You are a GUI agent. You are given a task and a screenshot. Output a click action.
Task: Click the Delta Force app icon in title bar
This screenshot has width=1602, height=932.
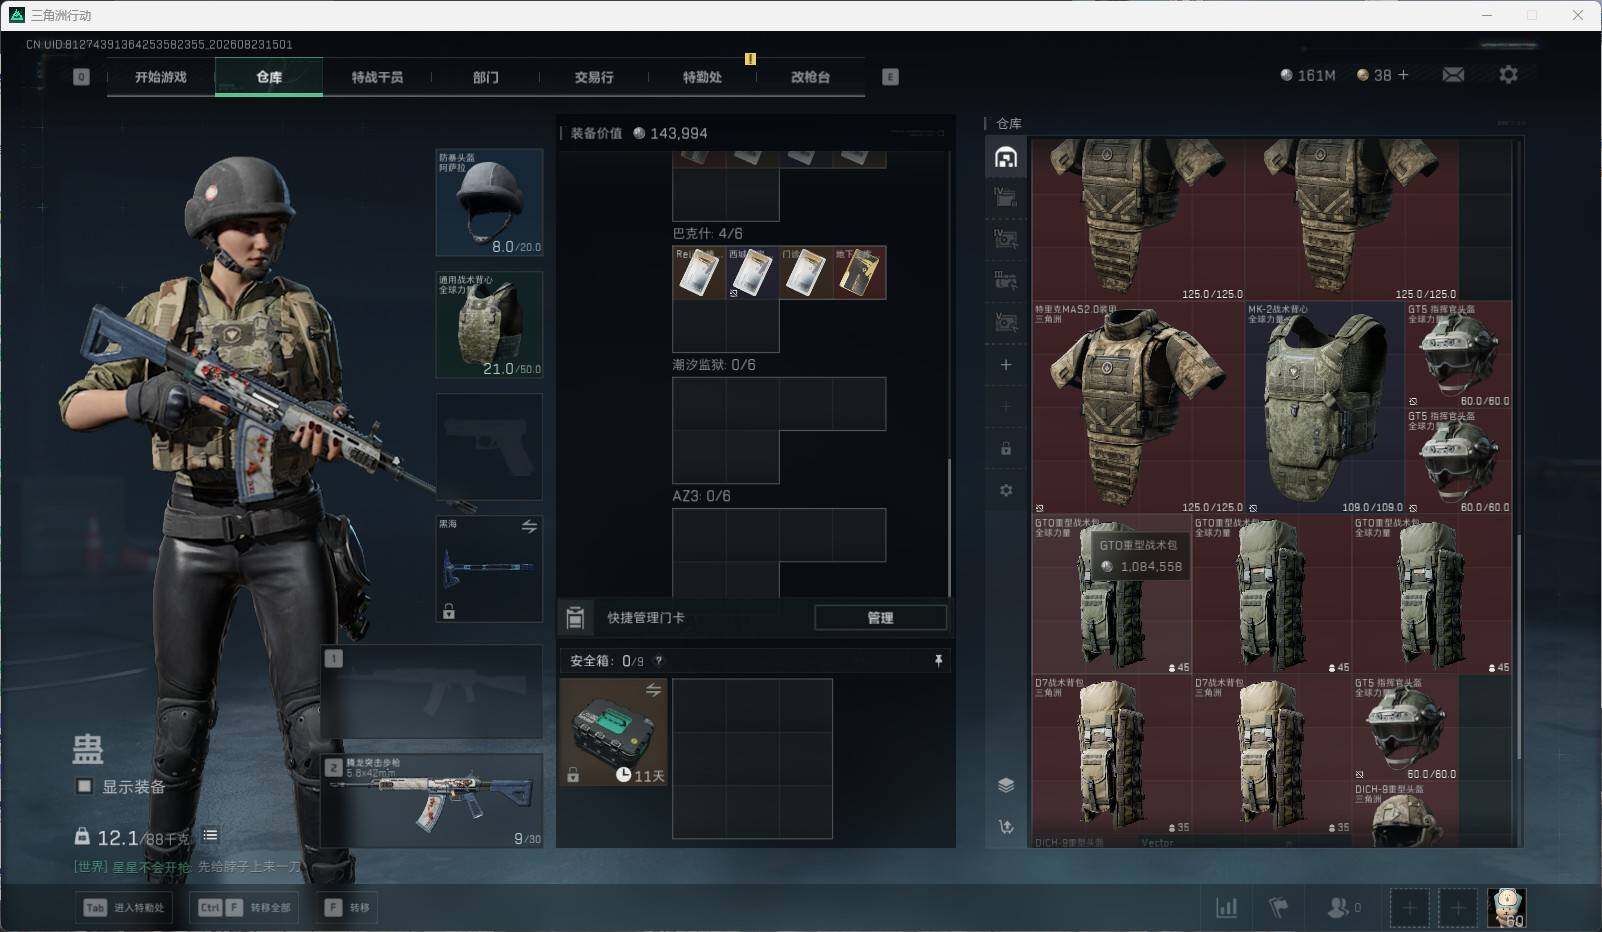(16, 15)
